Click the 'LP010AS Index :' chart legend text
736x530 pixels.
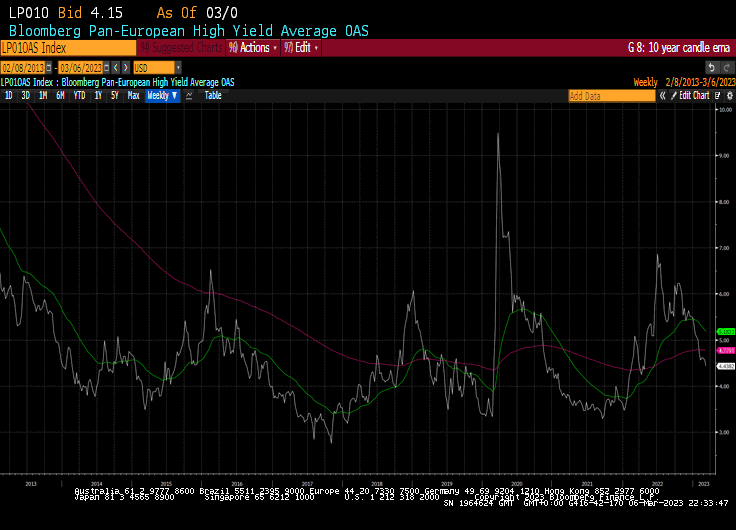point(30,83)
